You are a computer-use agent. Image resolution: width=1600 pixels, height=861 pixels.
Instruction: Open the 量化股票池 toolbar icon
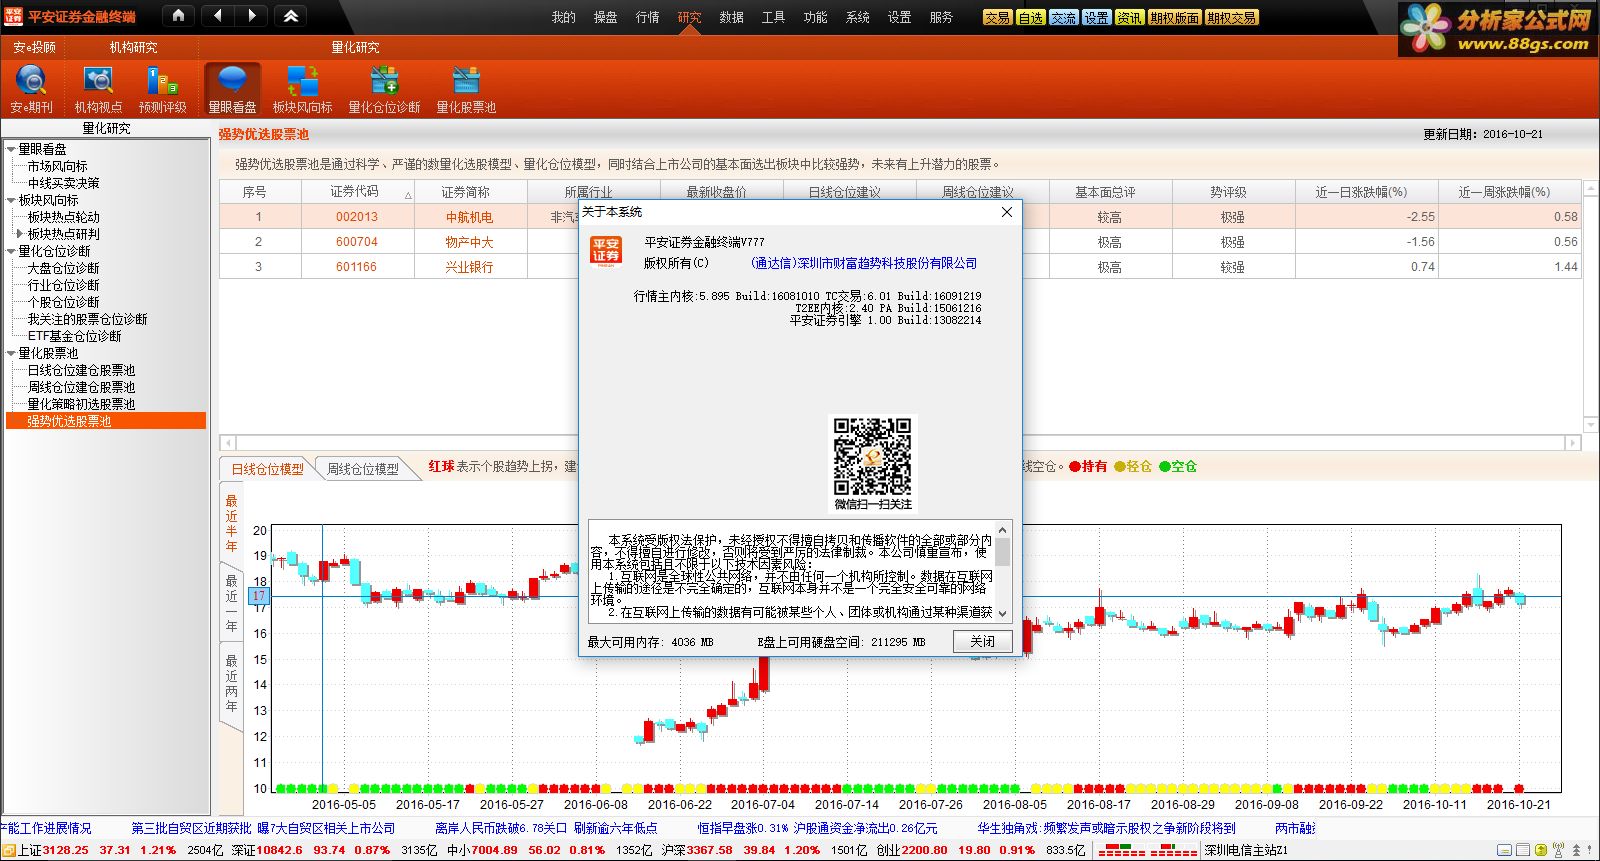[466, 89]
